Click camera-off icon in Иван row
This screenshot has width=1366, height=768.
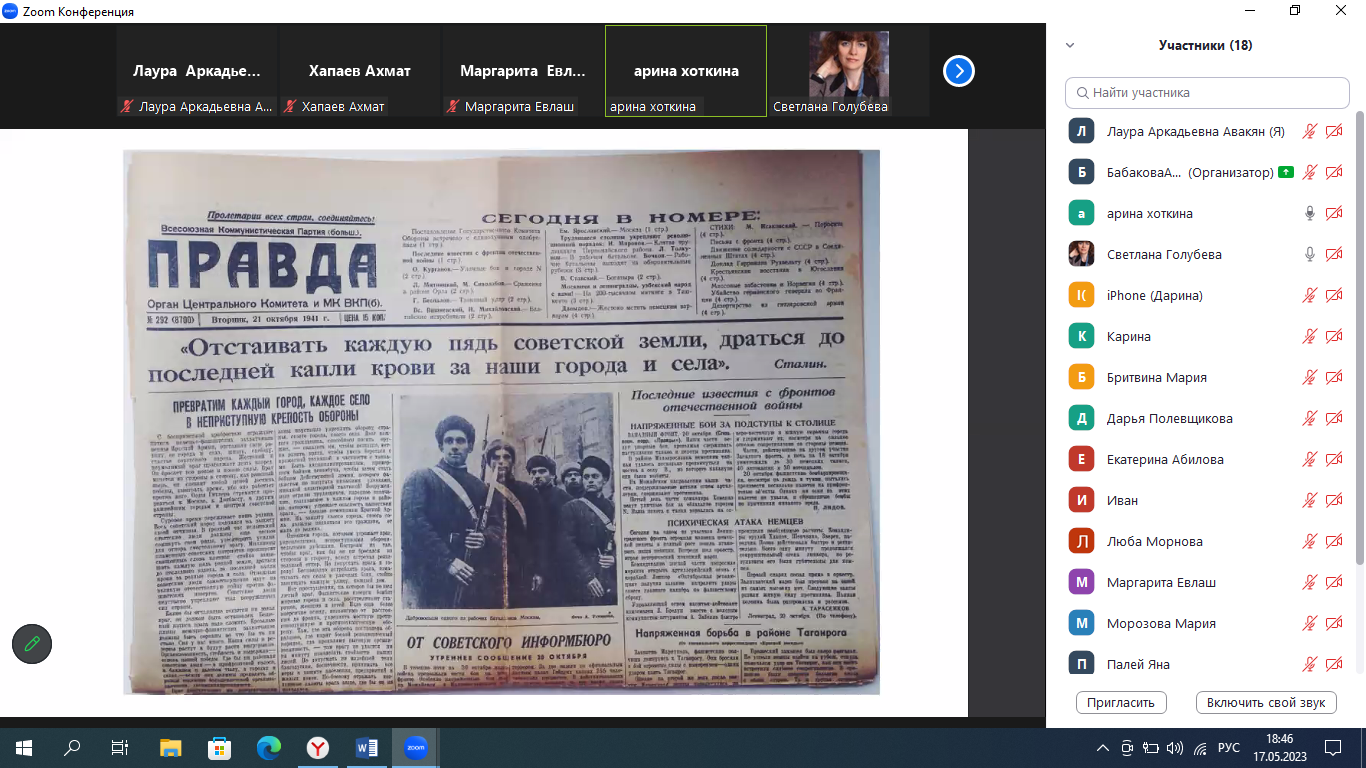tap(1334, 500)
